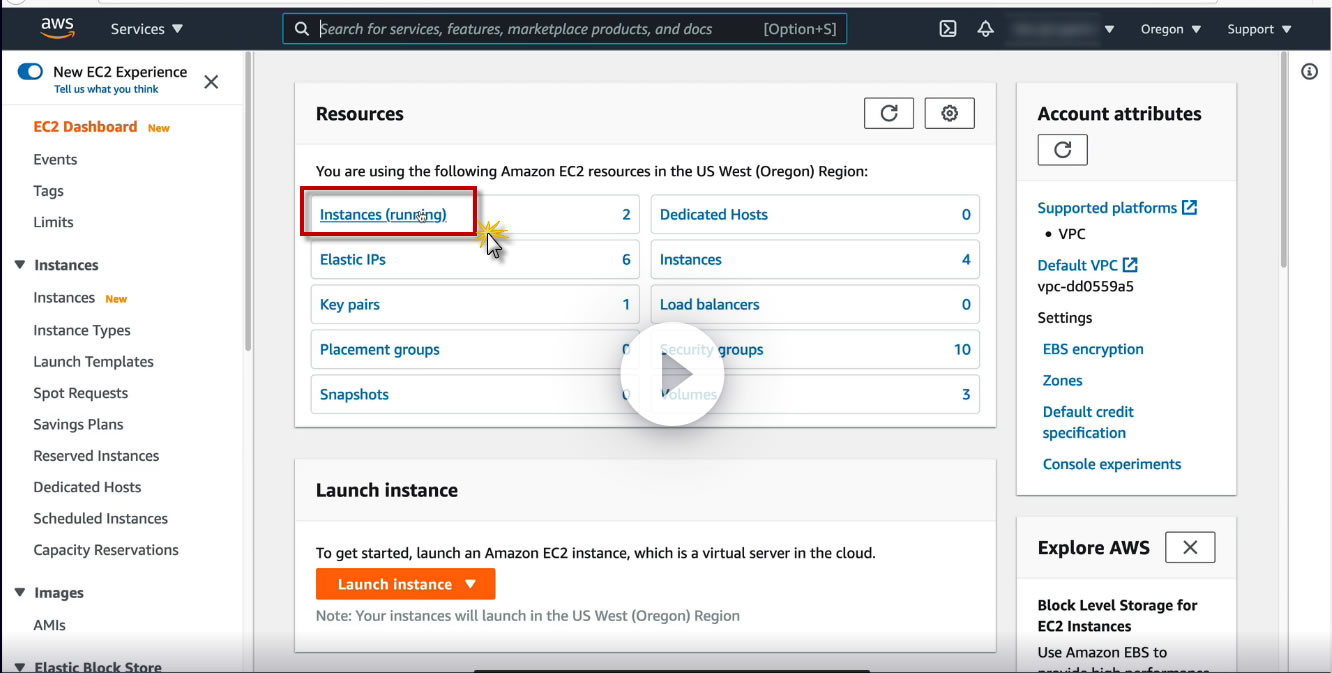Open Supported platforms external link icon

1189,207
